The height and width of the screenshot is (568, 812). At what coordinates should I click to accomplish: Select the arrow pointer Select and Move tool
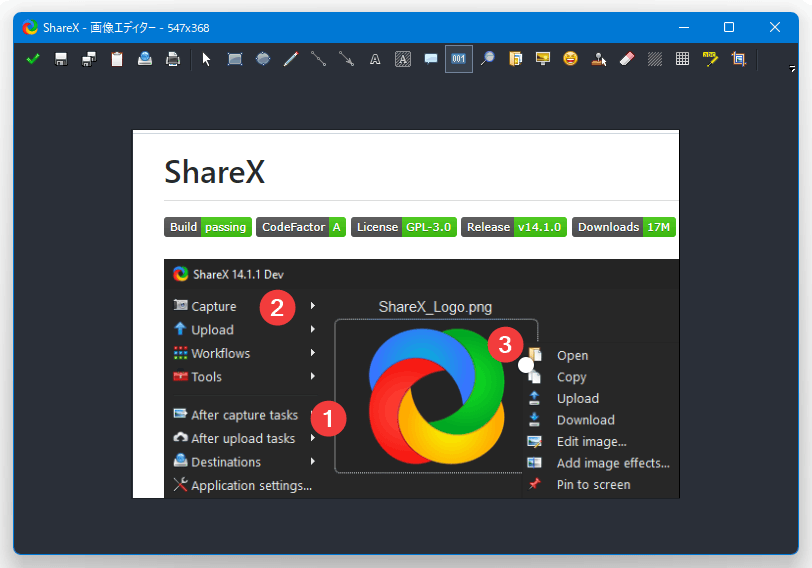point(207,59)
